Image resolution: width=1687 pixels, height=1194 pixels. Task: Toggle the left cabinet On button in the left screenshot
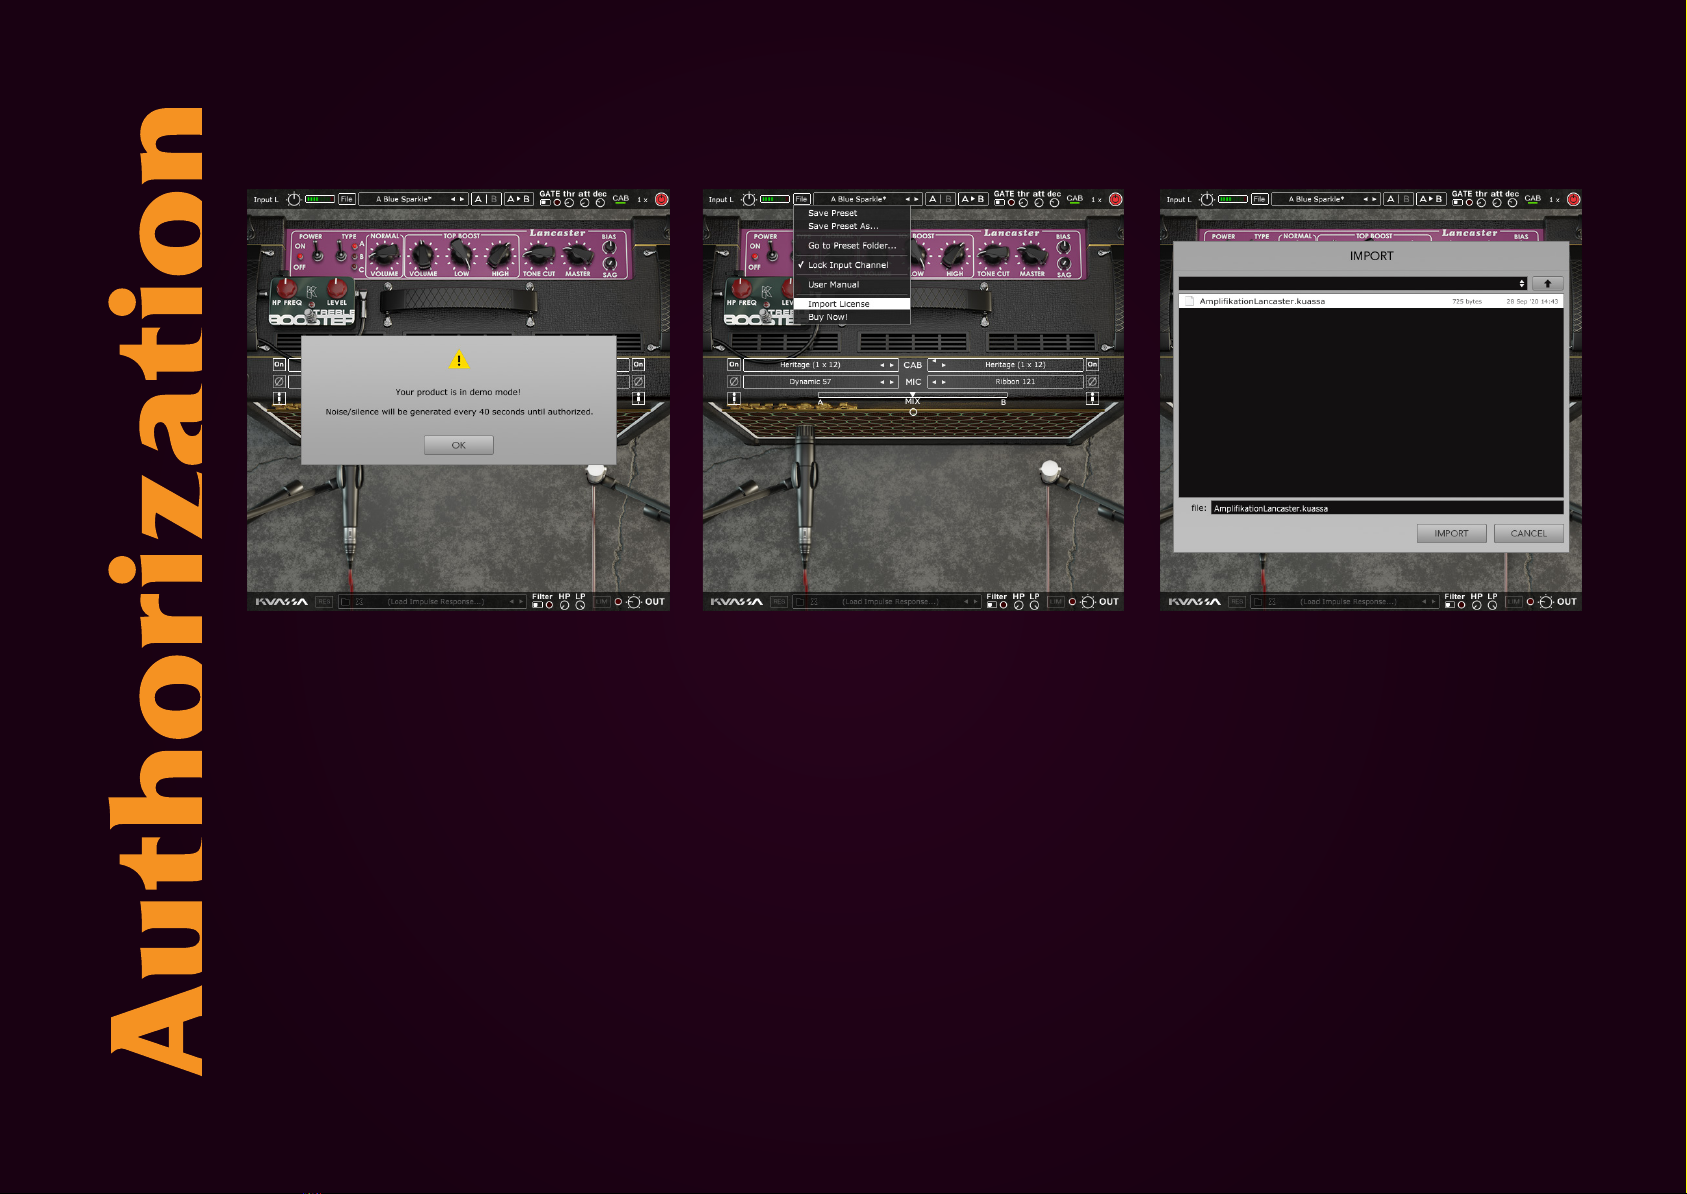[279, 364]
